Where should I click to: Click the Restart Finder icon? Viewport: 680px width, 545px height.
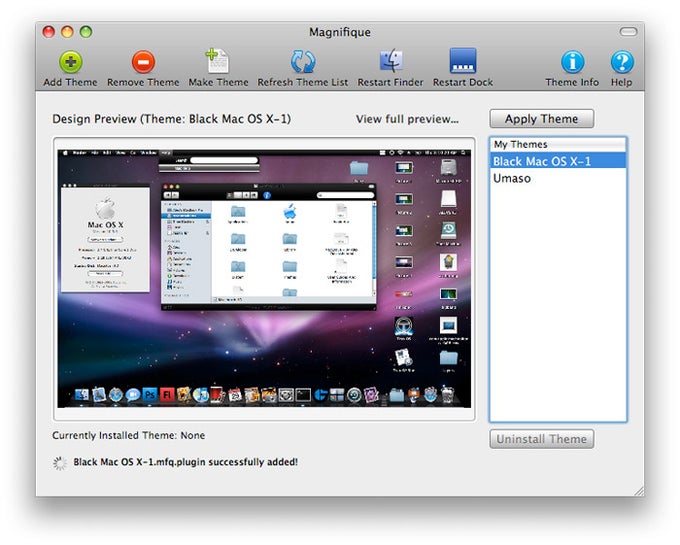(391, 61)
